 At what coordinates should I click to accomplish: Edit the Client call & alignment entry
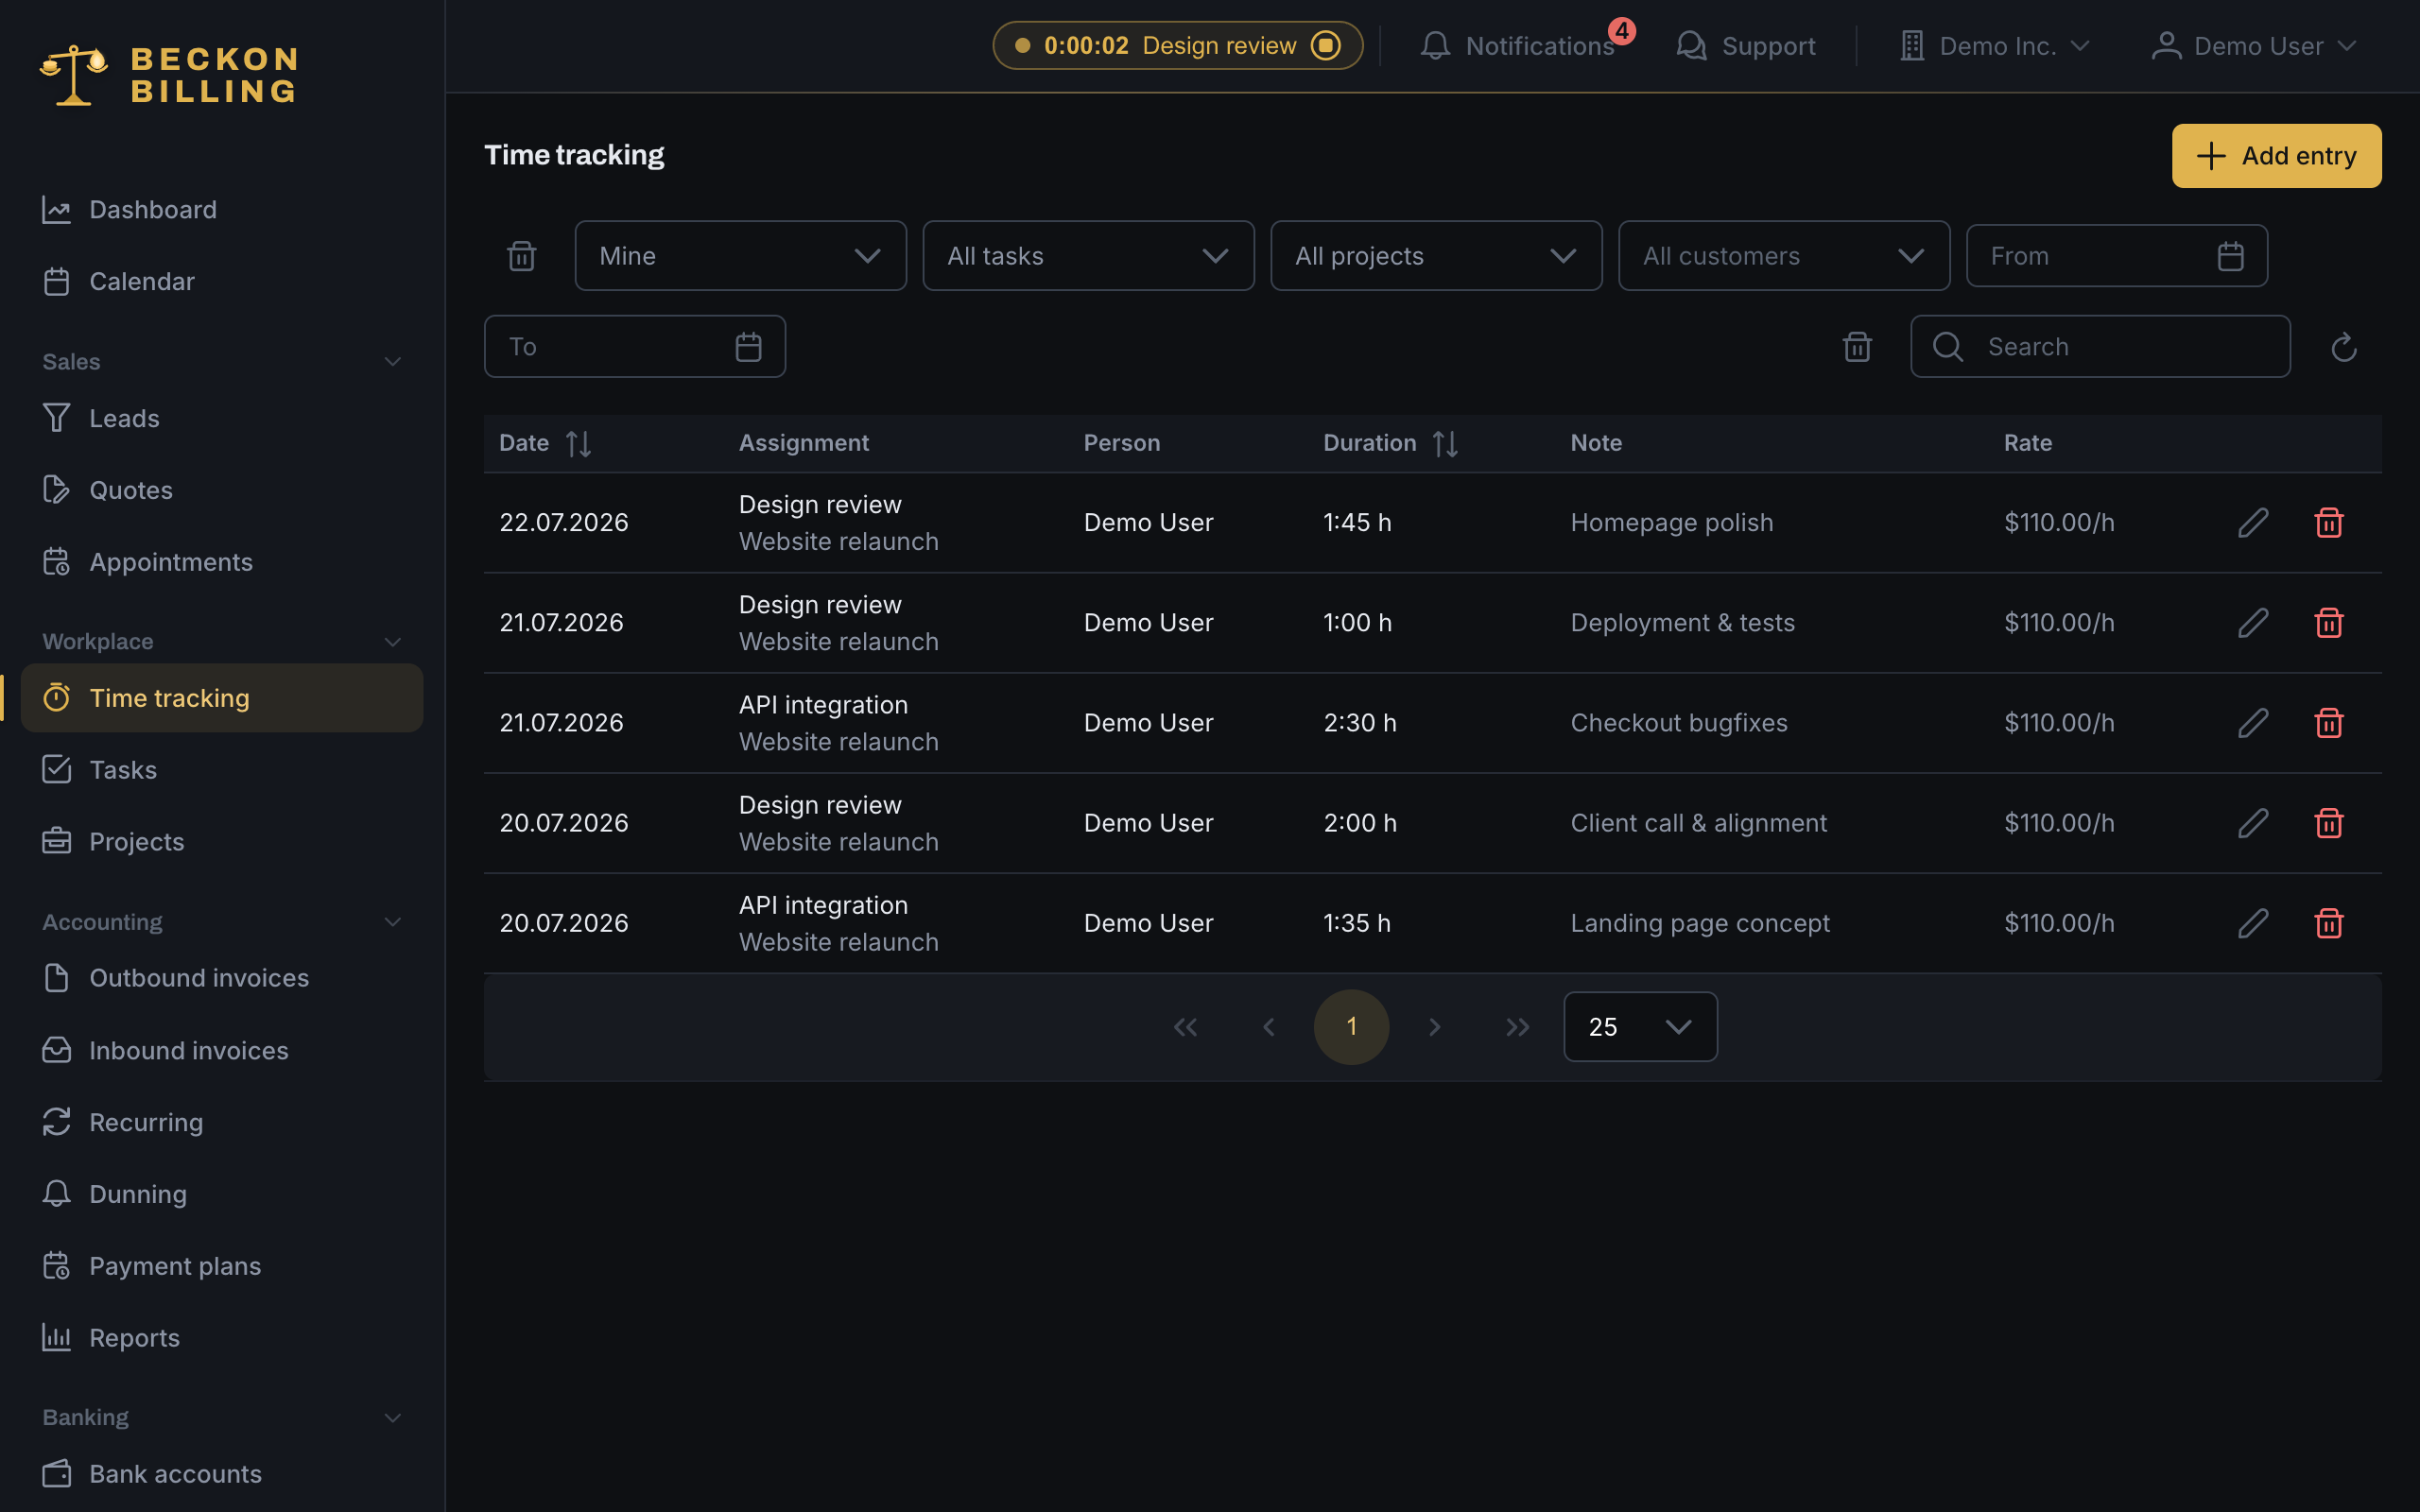pyautogui.click(x=2253, y=823)
